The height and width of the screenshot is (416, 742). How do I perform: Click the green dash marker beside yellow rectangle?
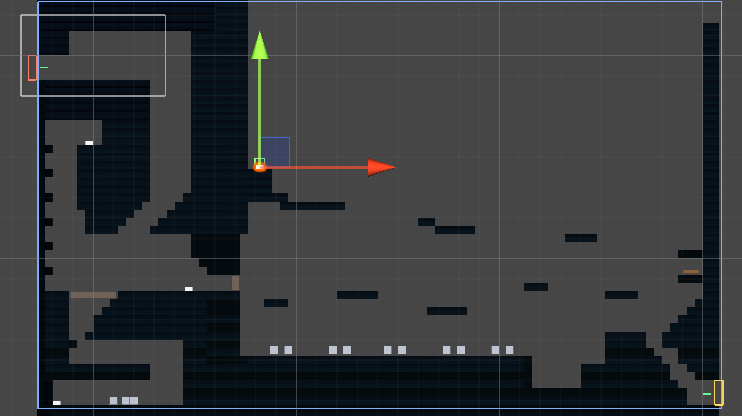tap(707, 394)
